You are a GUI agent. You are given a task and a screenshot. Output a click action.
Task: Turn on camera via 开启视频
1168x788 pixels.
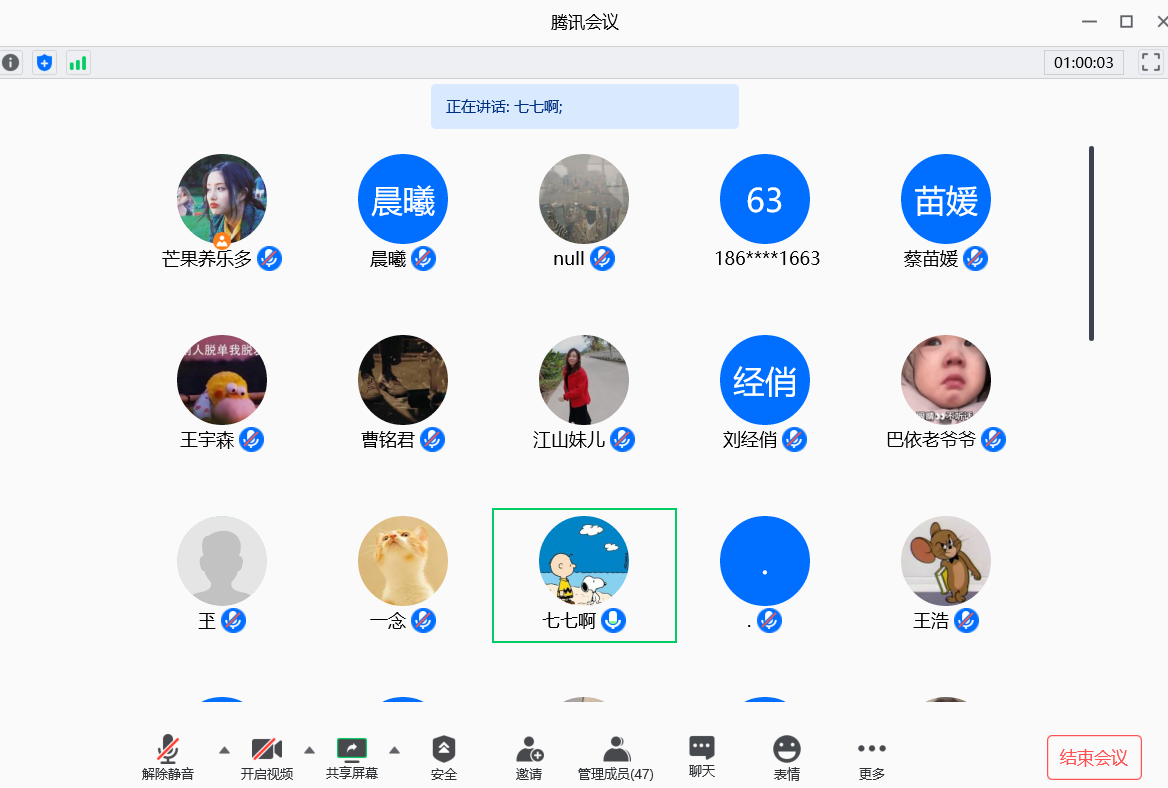pyautogui.click(x=267, y=758)
